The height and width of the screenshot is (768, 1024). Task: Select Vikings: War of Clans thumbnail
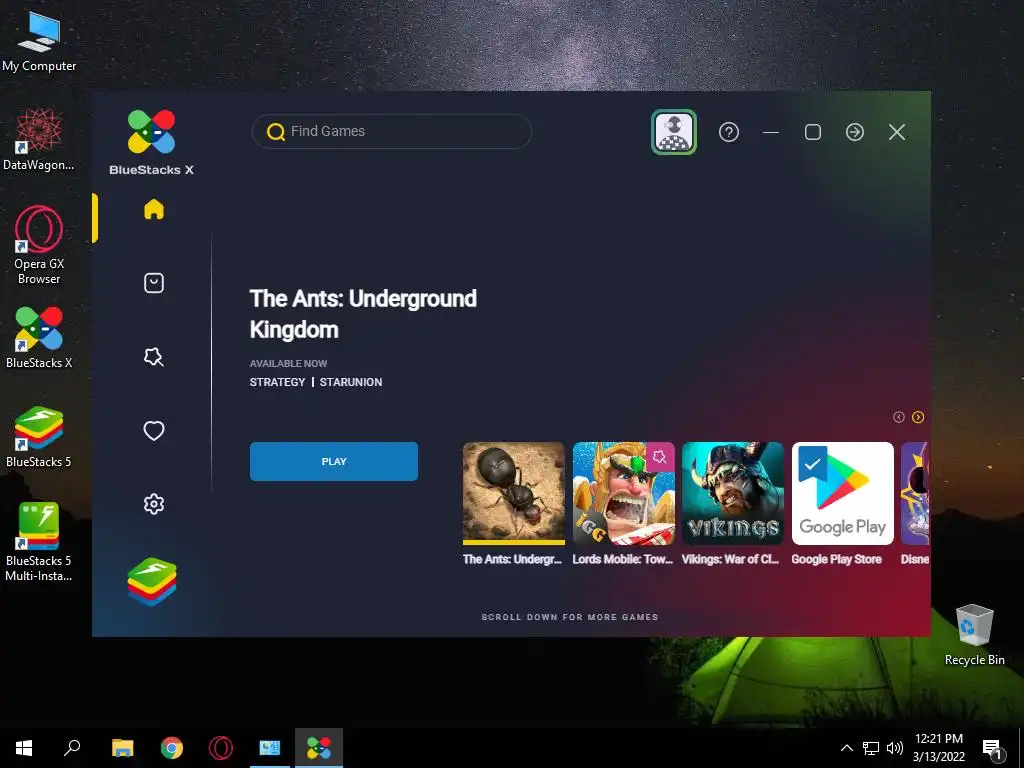[x=733, y=493]
